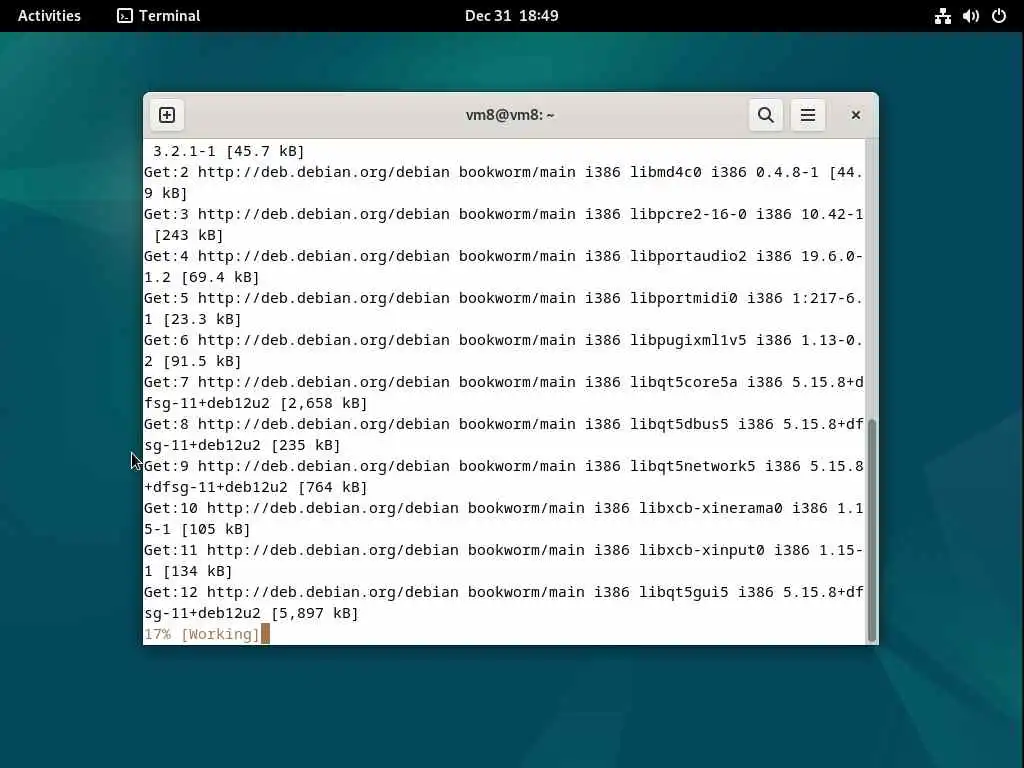Click the text 3.2.1-1 [45.7 kB]
This screenshot has height=768, width=1024.
tap(229, 152)
